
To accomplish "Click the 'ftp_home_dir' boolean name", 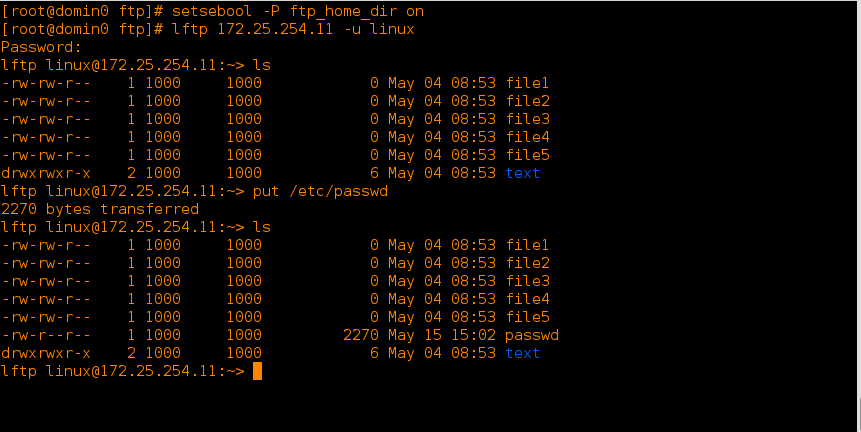I will click(343, 12).
